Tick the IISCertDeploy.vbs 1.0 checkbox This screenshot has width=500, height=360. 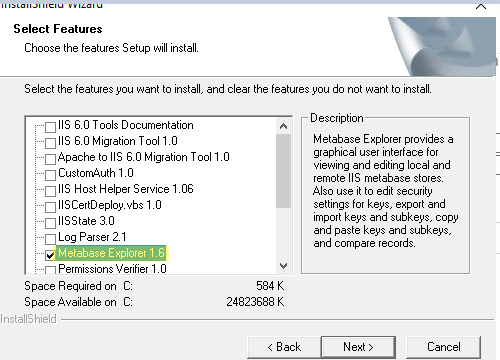(x=50, y=207)
